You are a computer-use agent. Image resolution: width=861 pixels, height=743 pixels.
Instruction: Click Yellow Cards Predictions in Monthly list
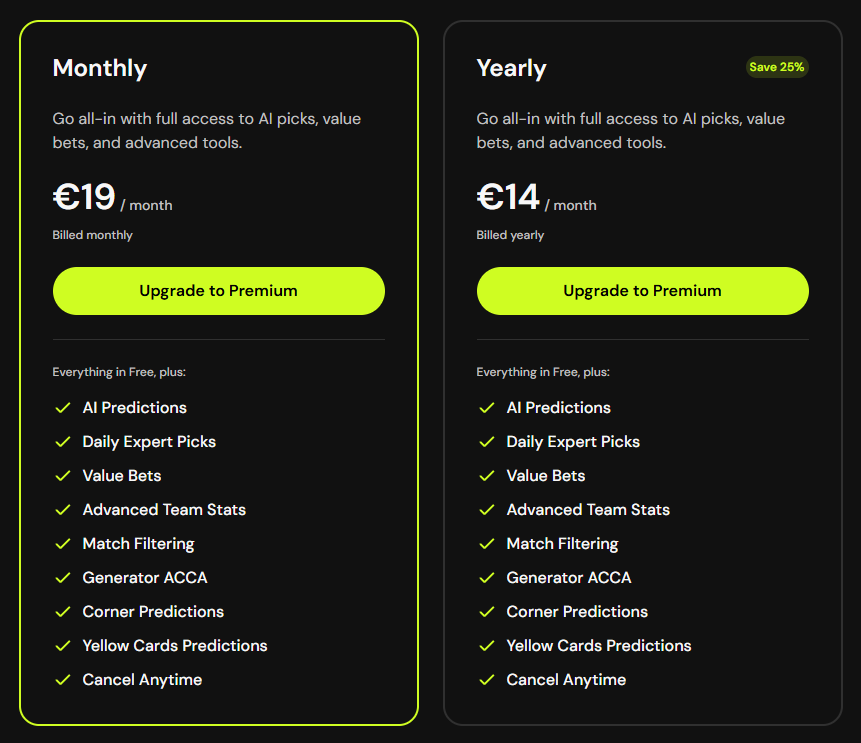175,646
